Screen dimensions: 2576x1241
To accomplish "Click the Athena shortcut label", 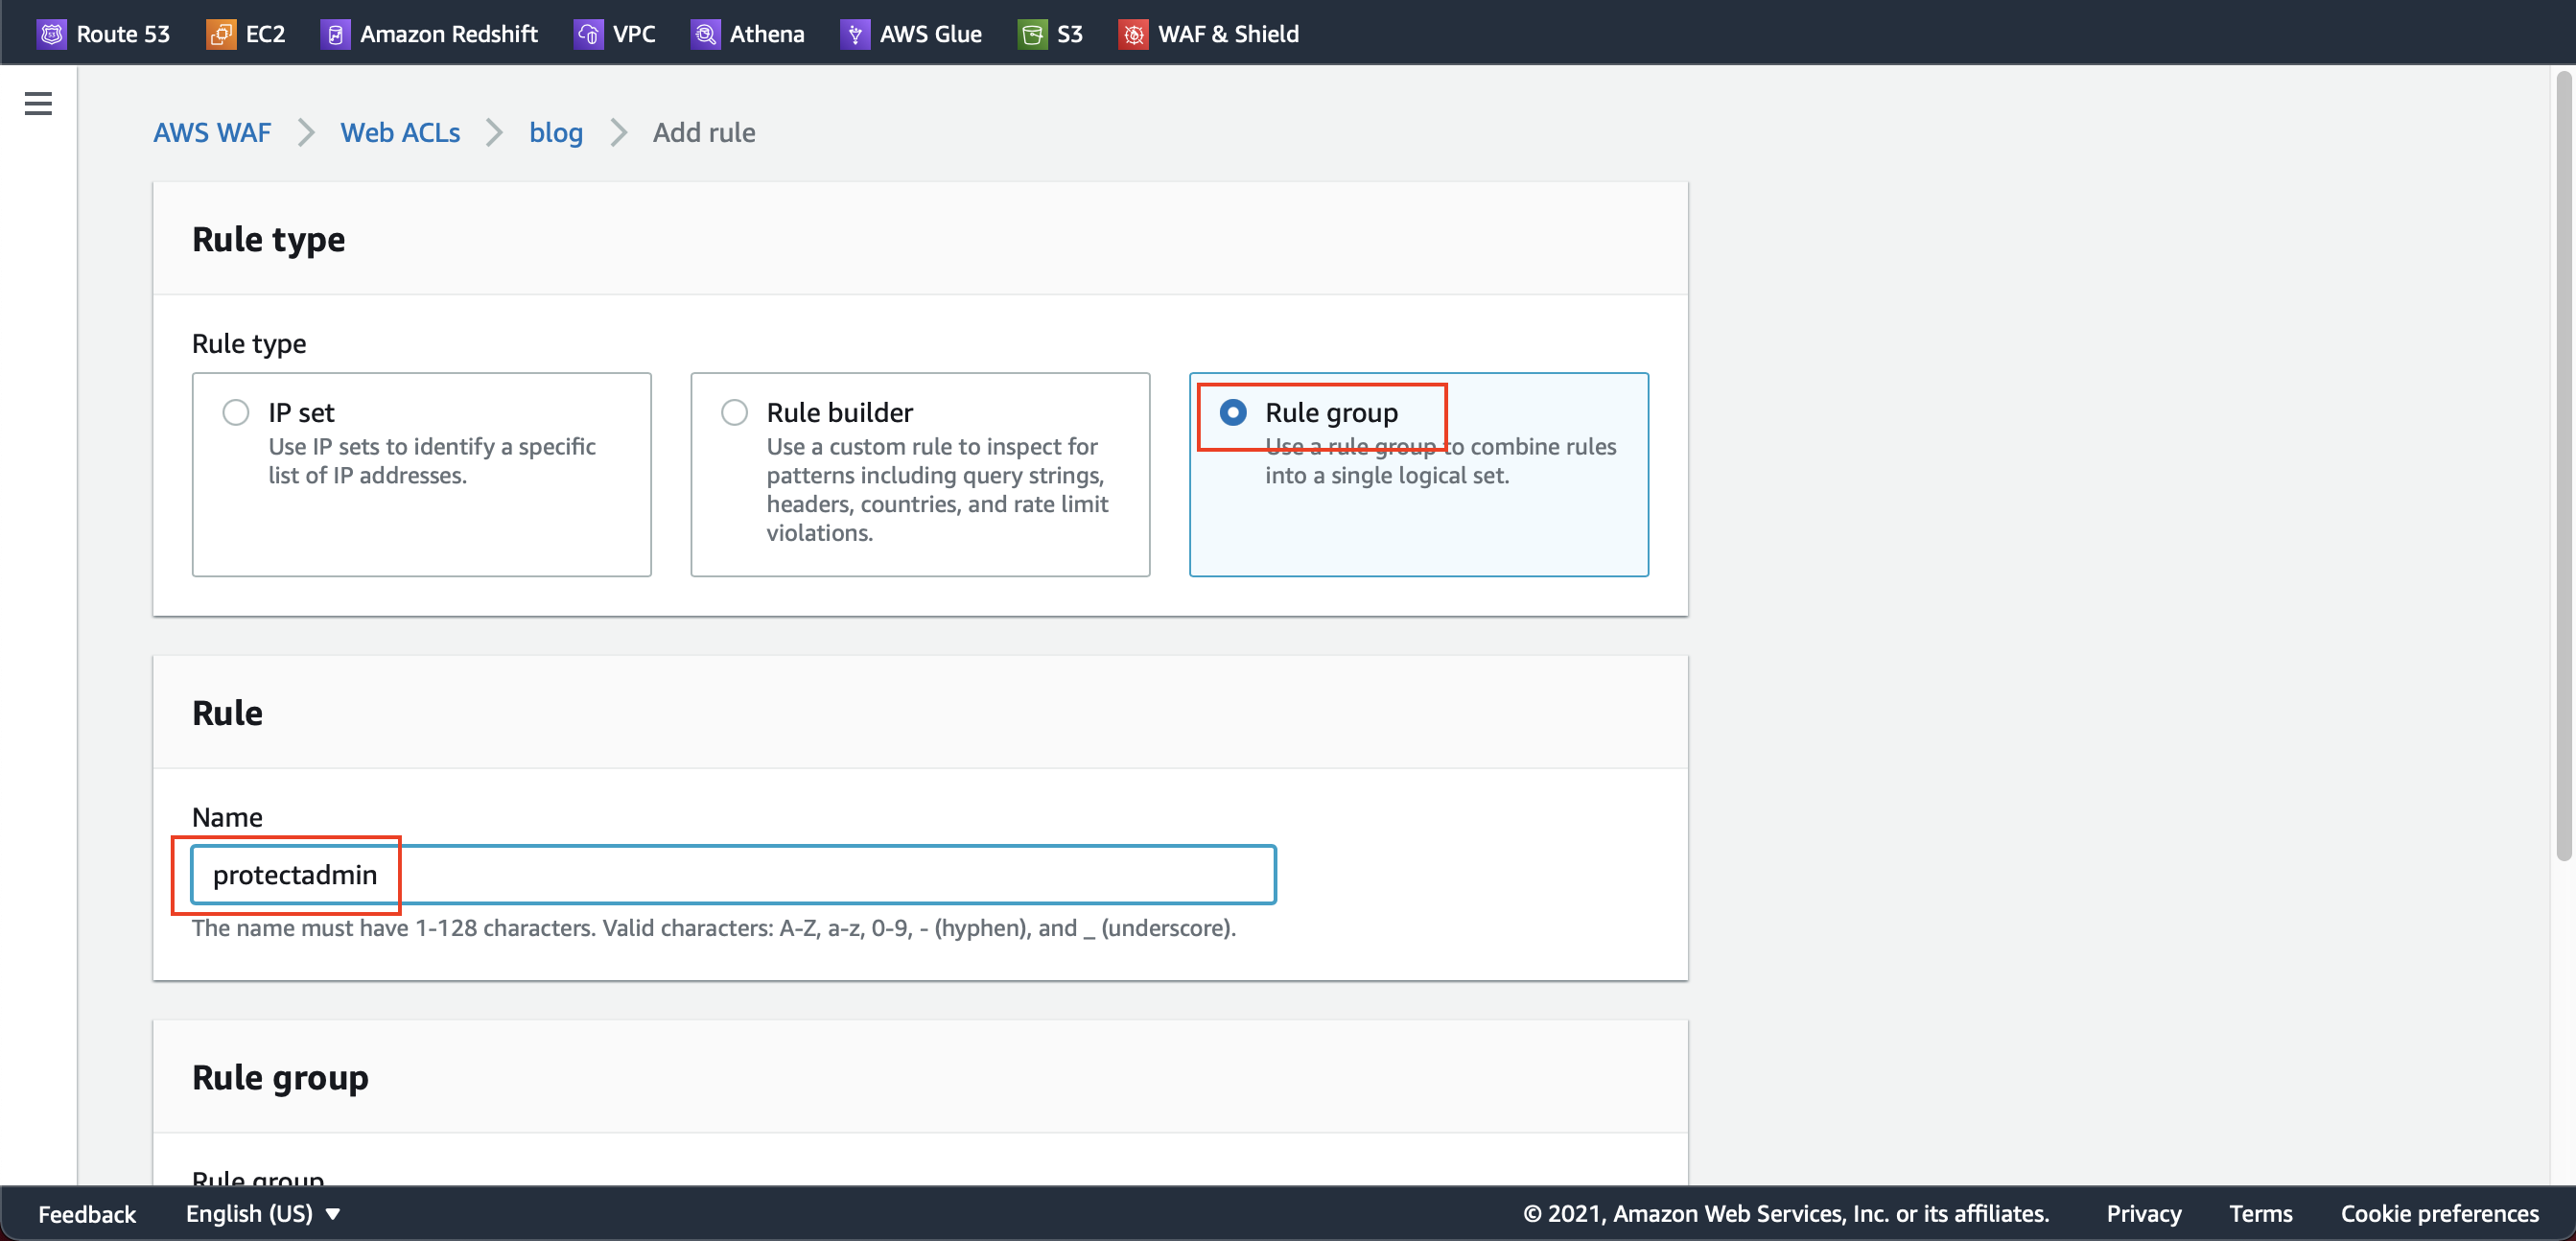I will (767, 34).
